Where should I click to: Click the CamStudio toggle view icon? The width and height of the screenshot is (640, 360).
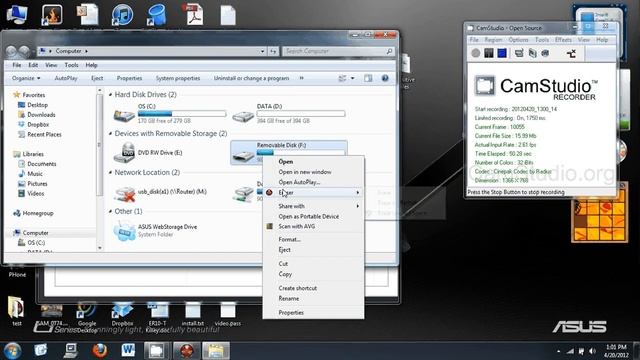click(571, 53)
